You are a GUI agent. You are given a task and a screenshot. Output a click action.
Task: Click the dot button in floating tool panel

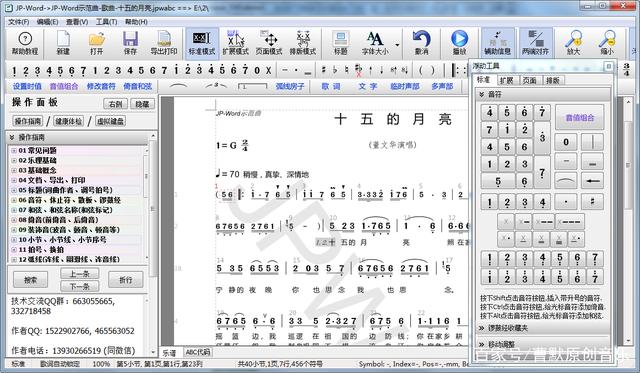coord(566,202)
